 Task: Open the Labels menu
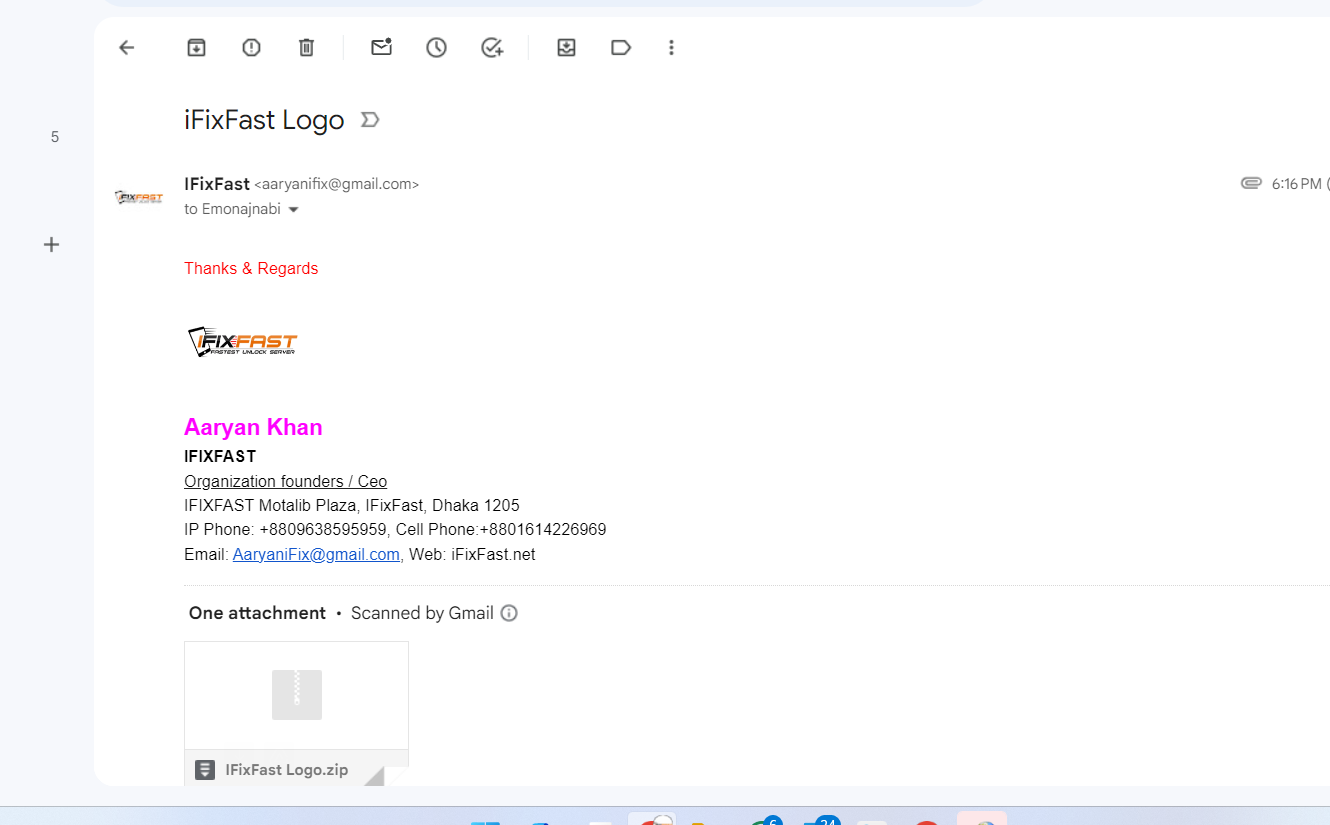point(620,47)
